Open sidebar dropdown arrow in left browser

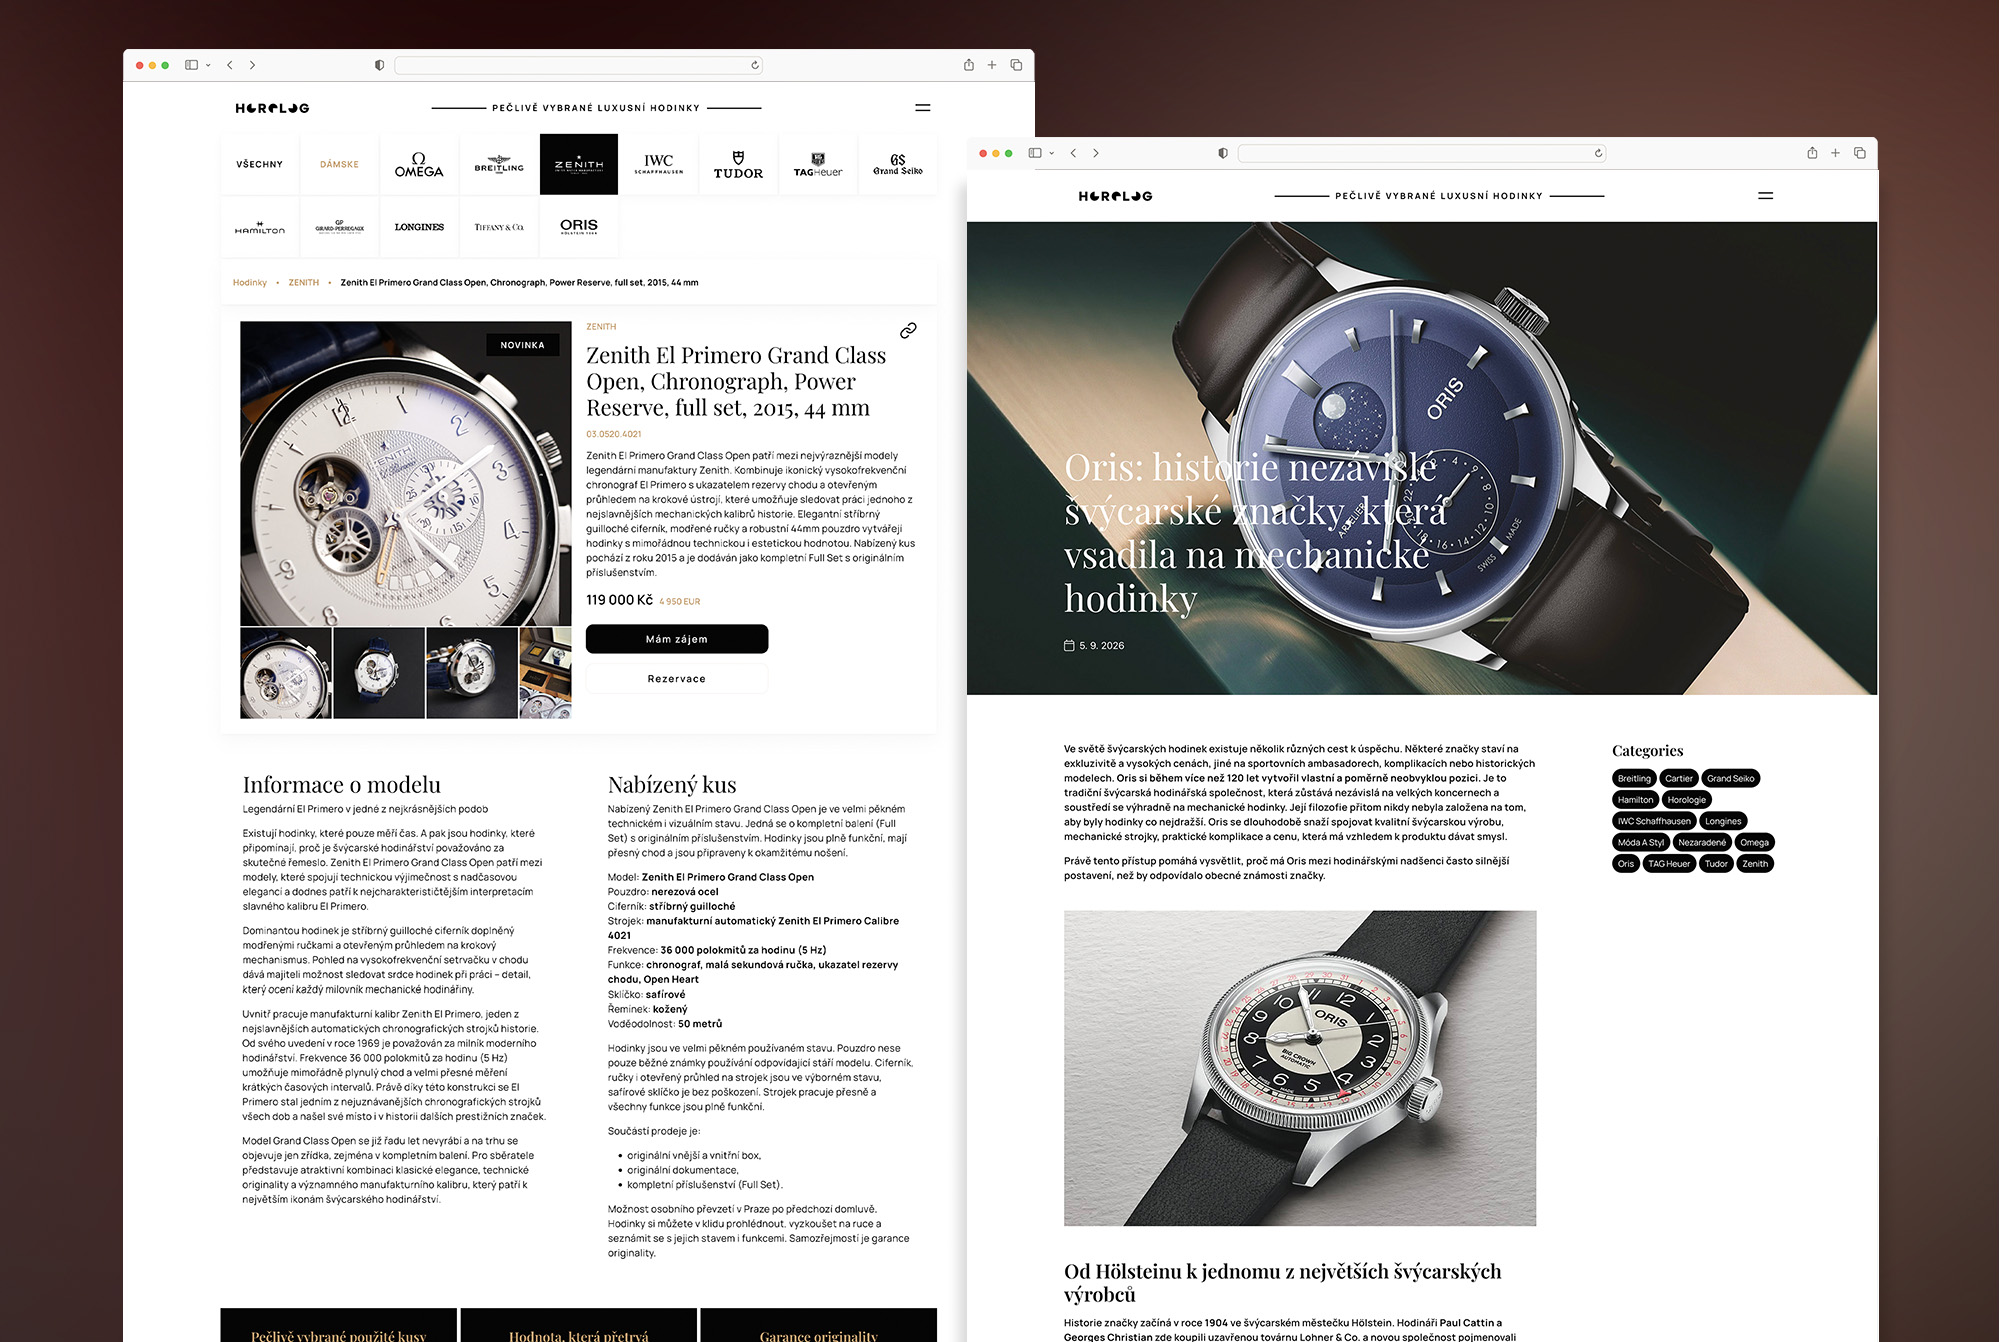[x=208, y=65]
